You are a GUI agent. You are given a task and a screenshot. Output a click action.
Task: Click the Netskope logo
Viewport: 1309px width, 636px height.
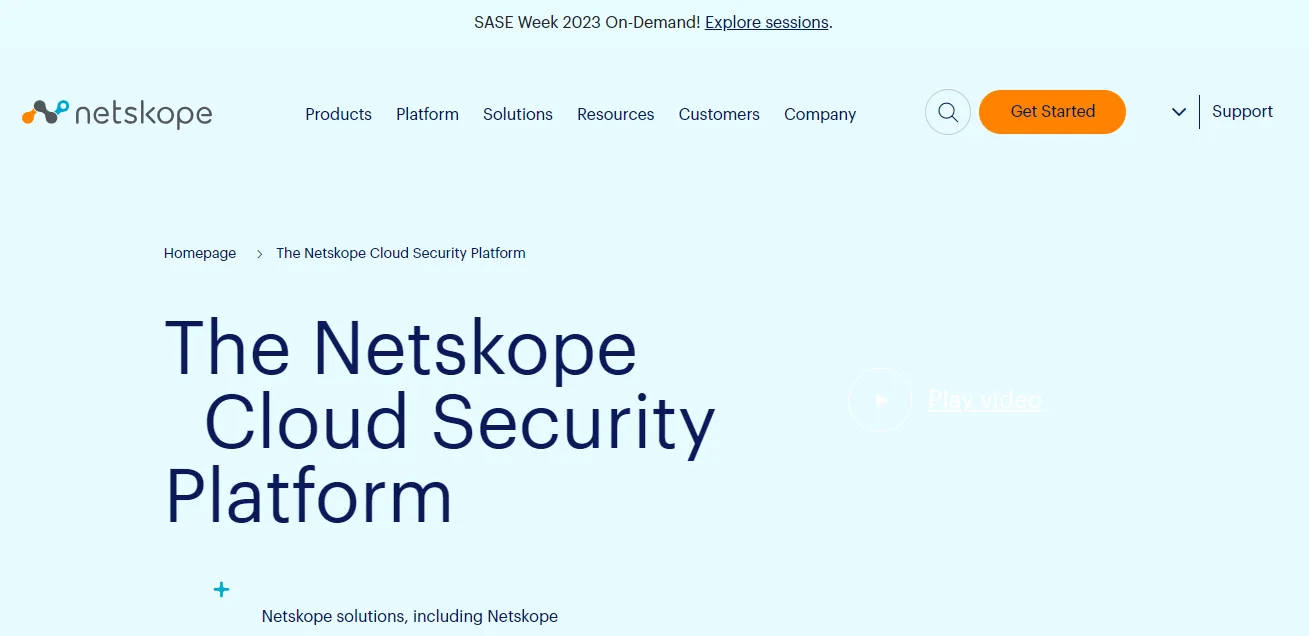(x=117, y=113)
